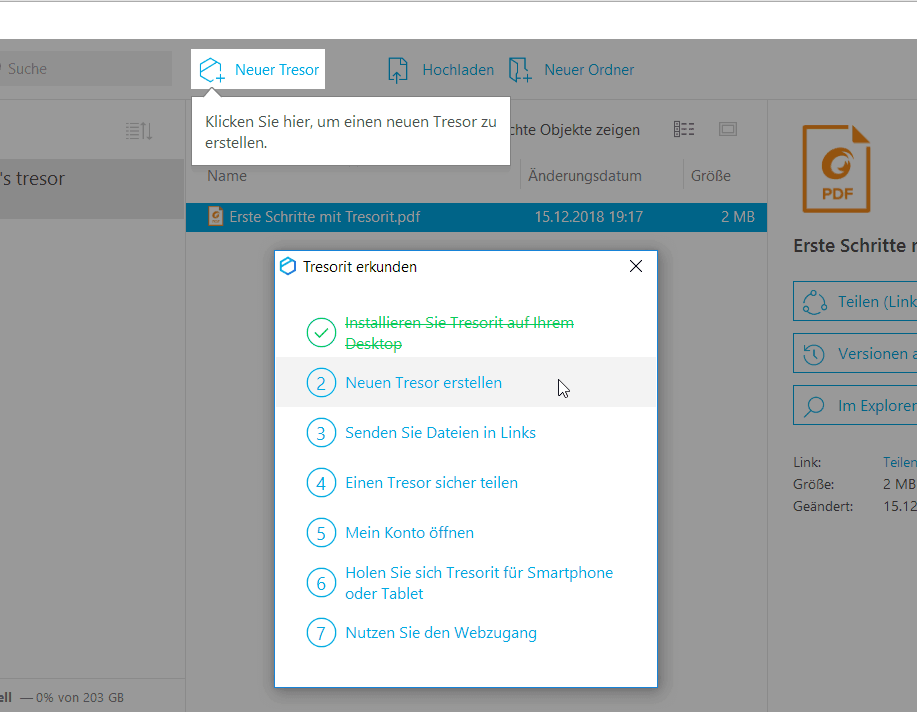This screenshot has height=712, width=917.
Task: Click the date '15.12.2018 19:17' cell
Action: [x=588, y=217]
